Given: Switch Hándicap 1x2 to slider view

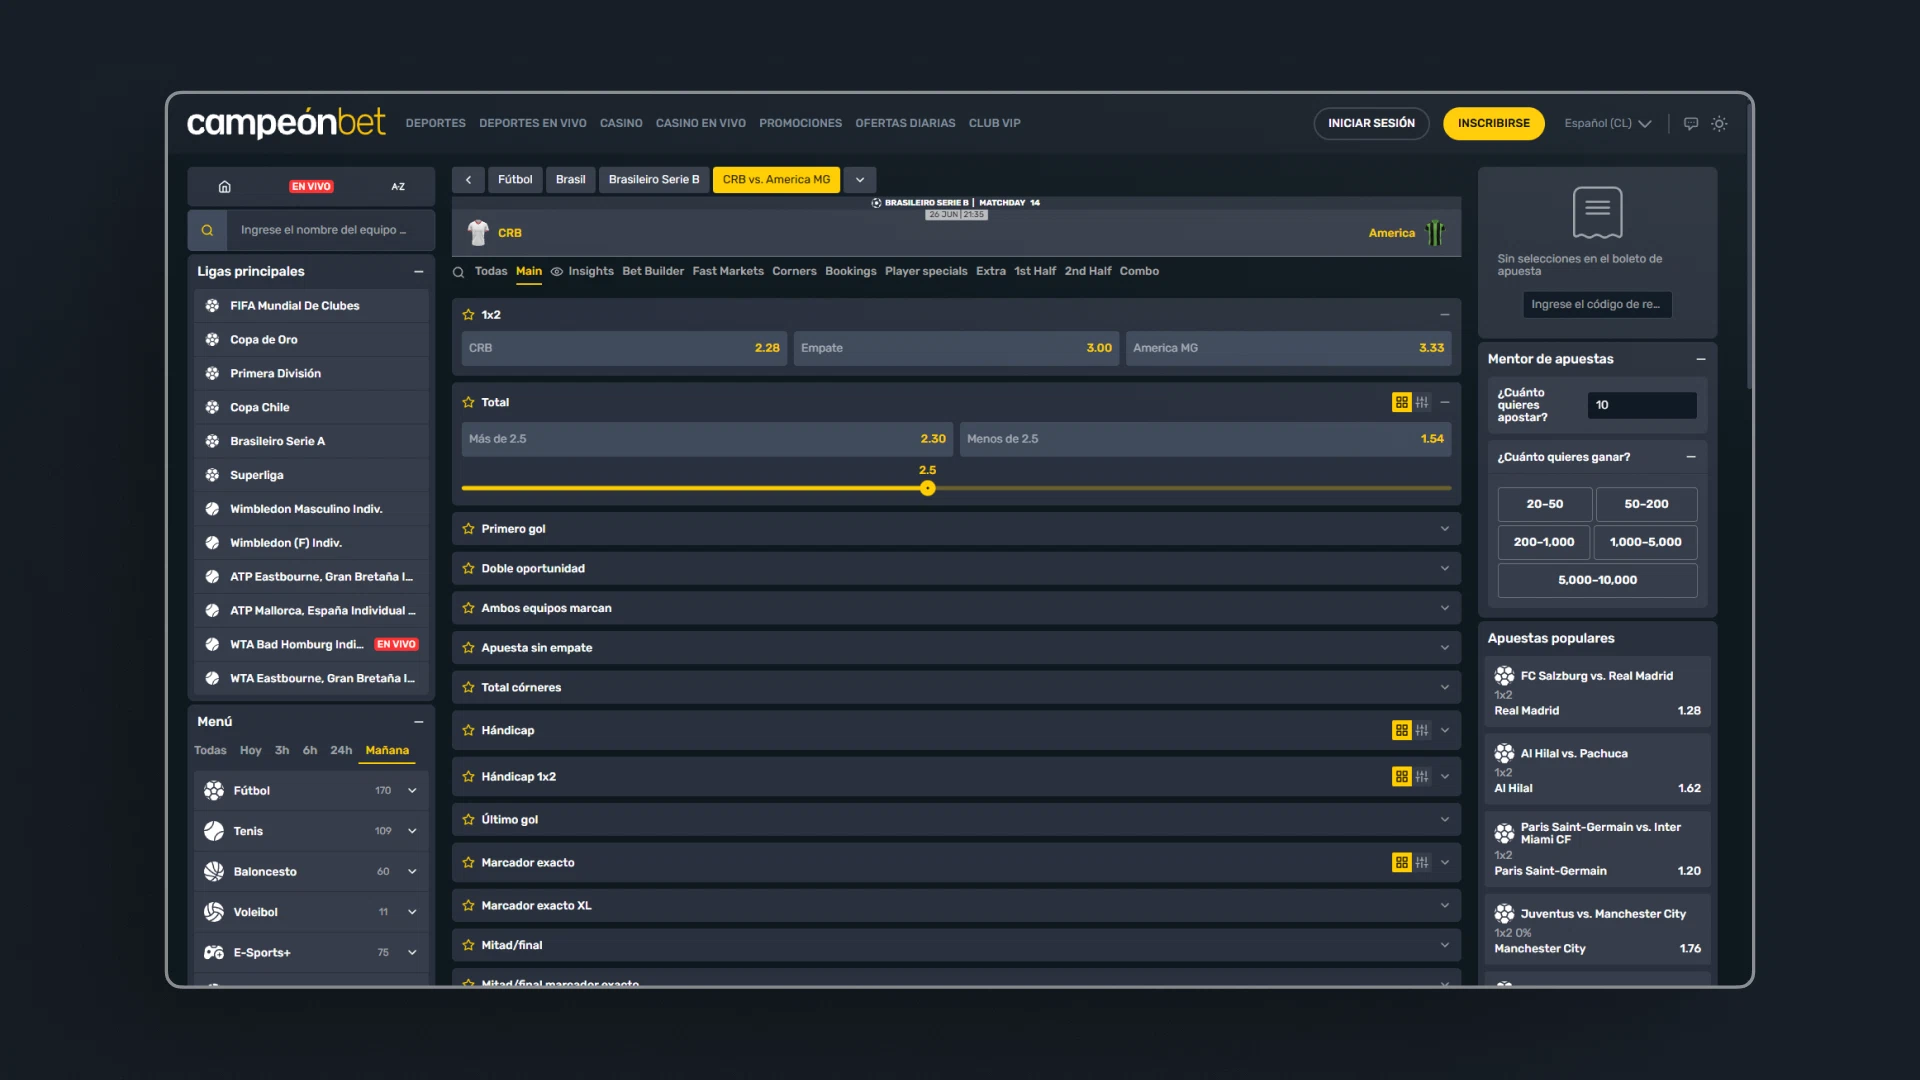Looking at the screenshot, I should [1422, 777].
